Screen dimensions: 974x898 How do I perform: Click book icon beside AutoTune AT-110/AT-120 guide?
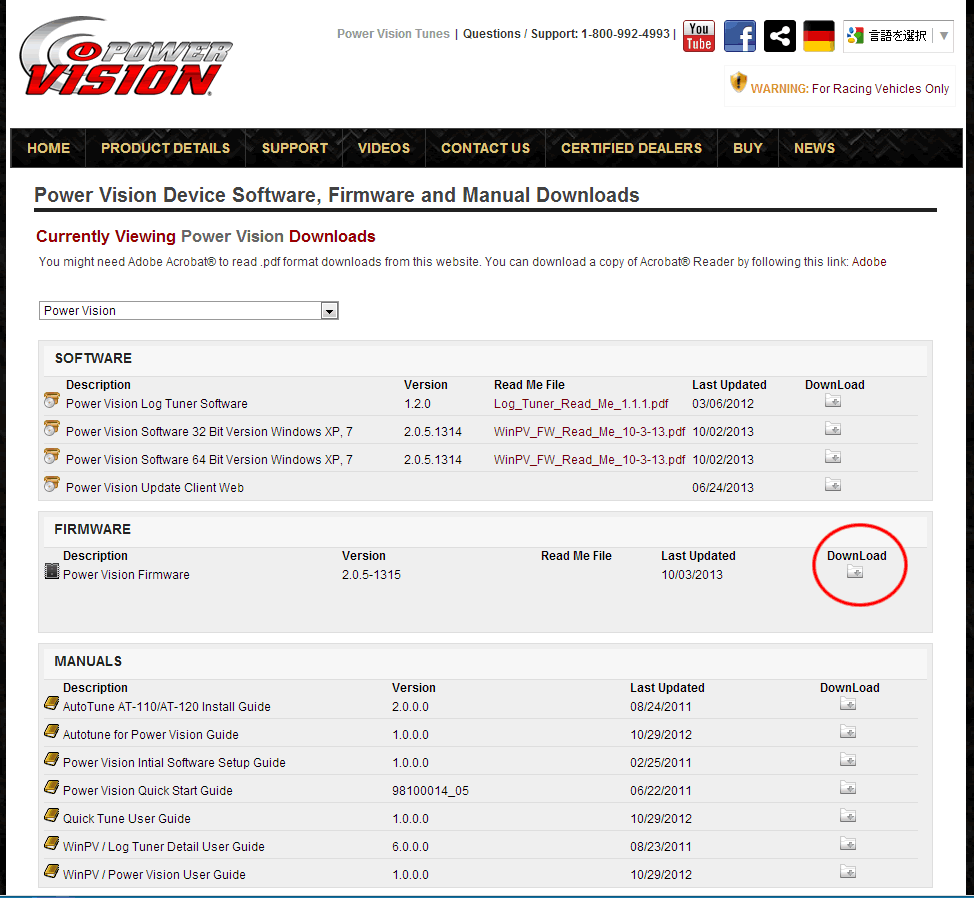coord(52,703)
